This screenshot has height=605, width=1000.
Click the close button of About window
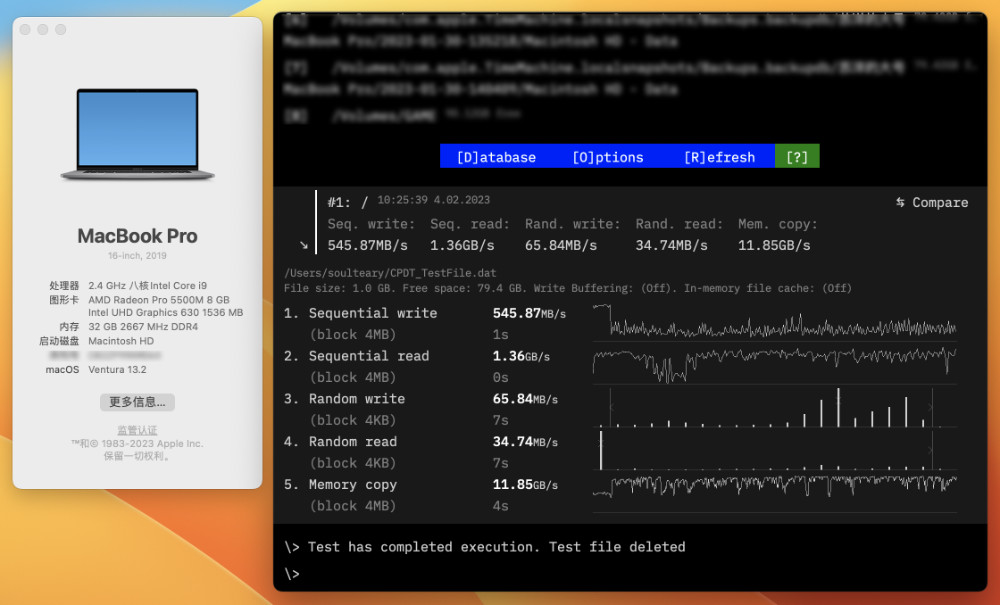25,29
